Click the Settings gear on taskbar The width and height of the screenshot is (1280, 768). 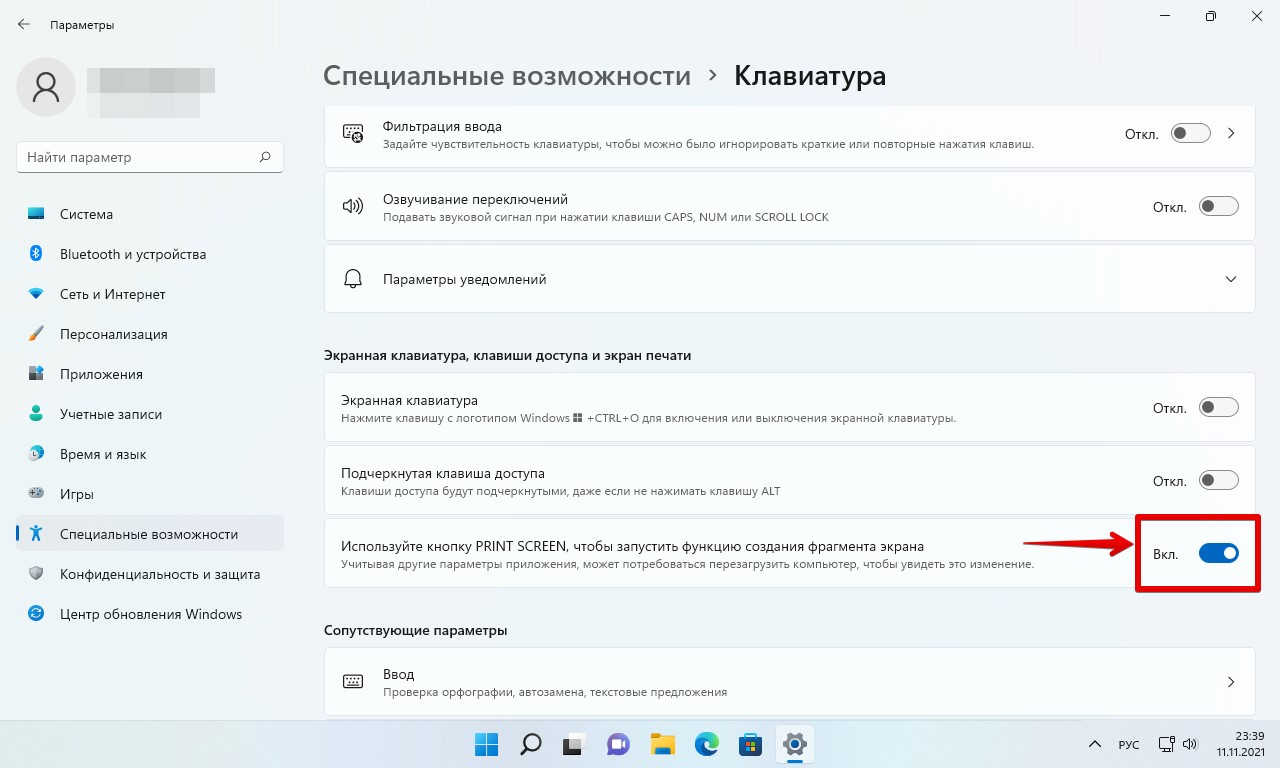coord(794,744)
